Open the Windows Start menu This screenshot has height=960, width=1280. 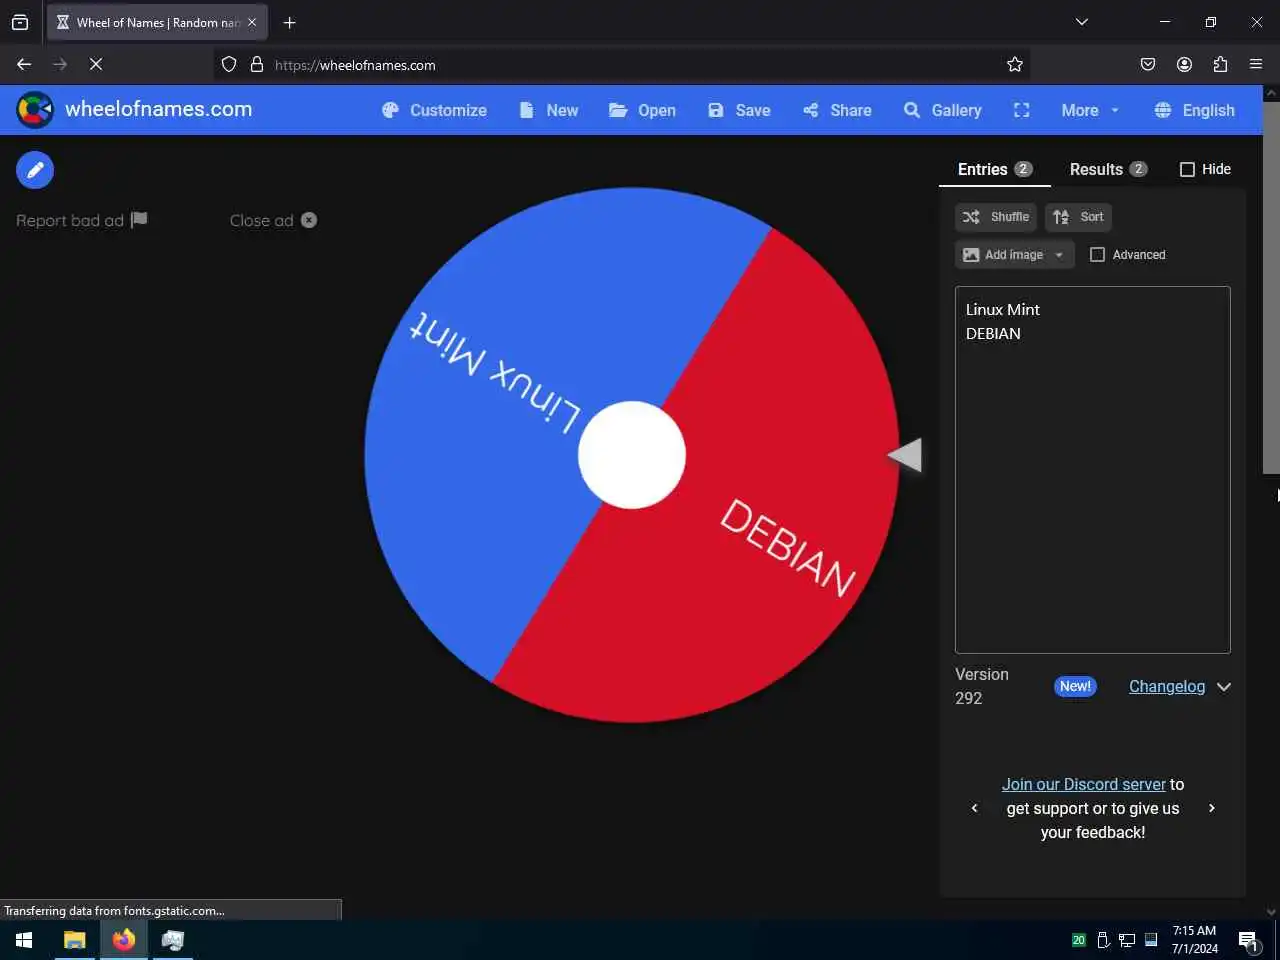[24, 940]
